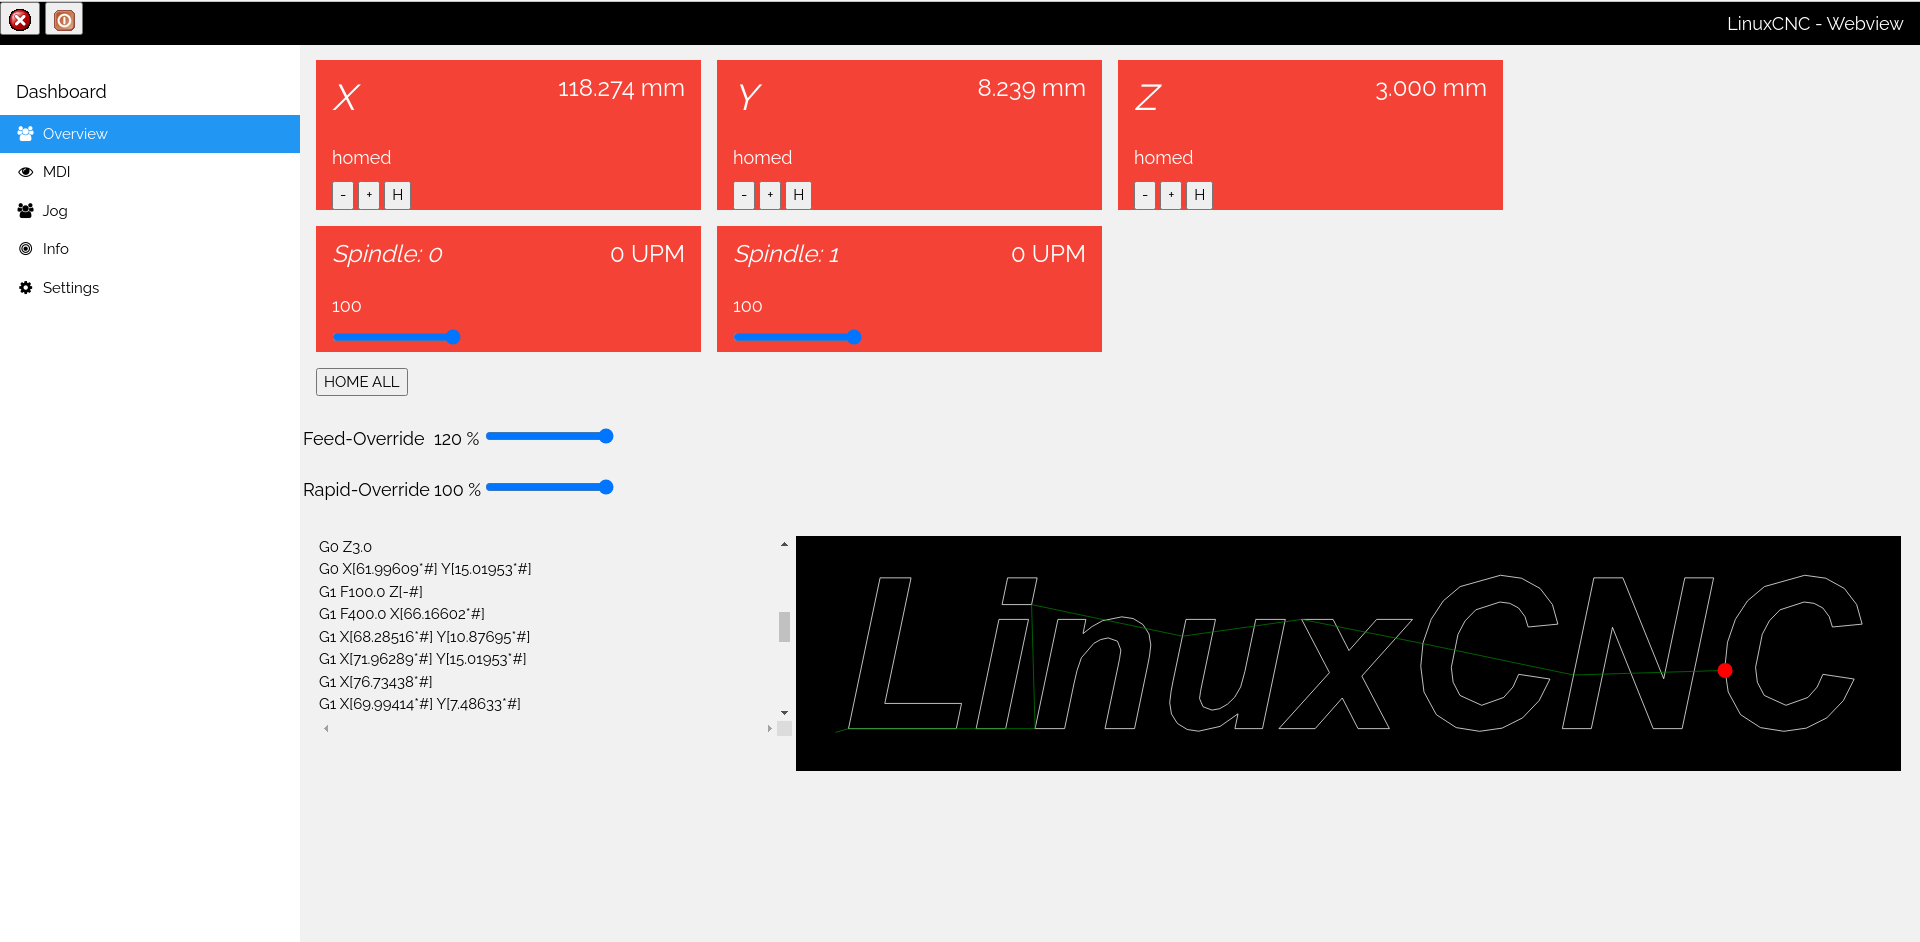Open the Info page
This screenshot has height=942, width=1920.
point(150,249)
